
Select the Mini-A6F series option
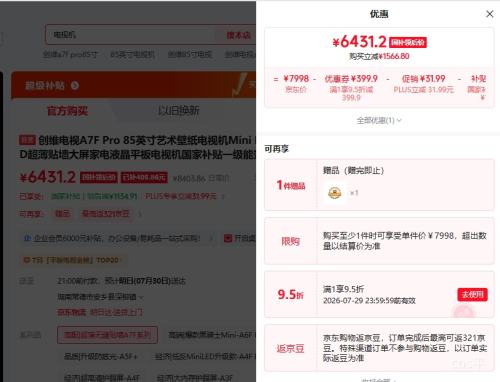[211, 335]
